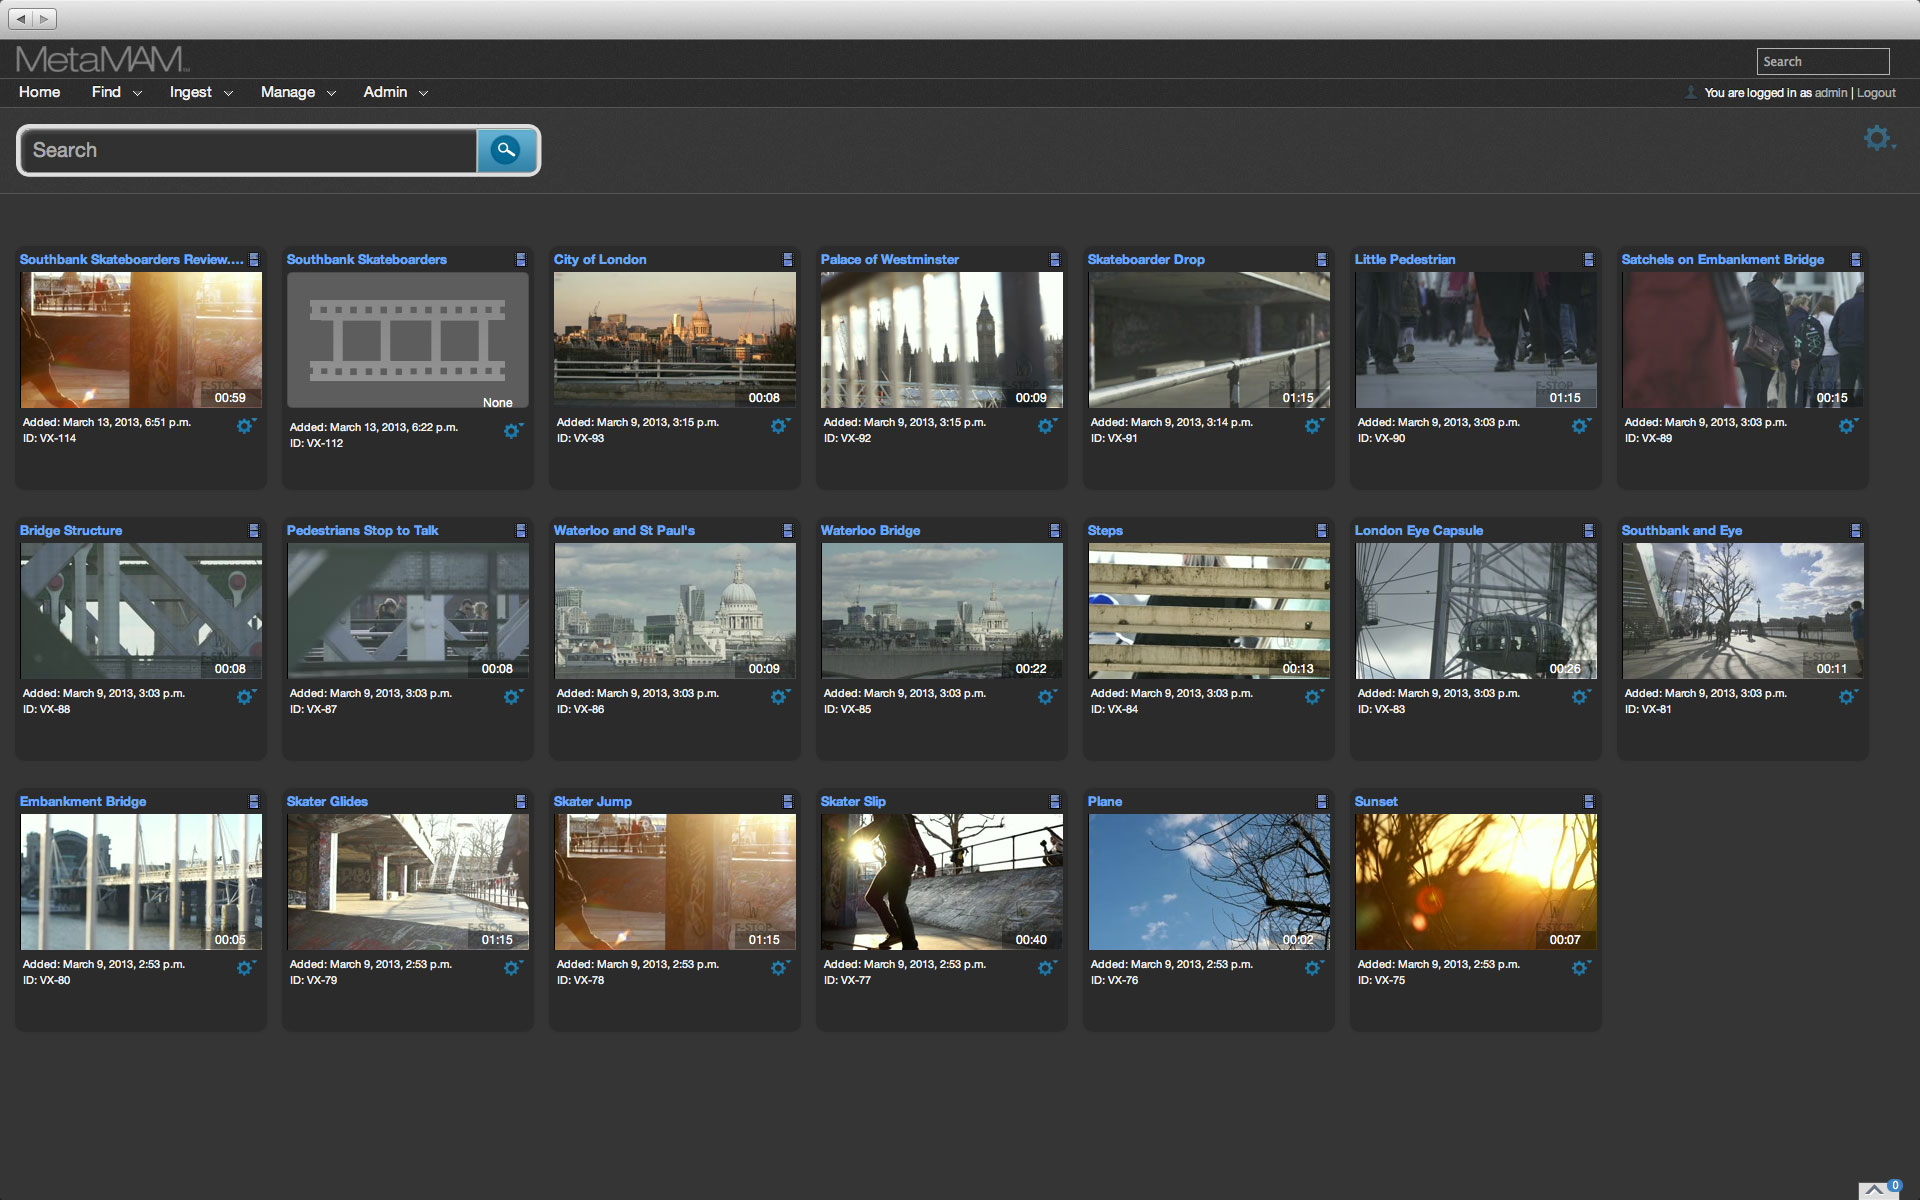Click the Logout link
Image resolution: width=1920 pixels, height=1200 pixels.
coord(1876,93)
